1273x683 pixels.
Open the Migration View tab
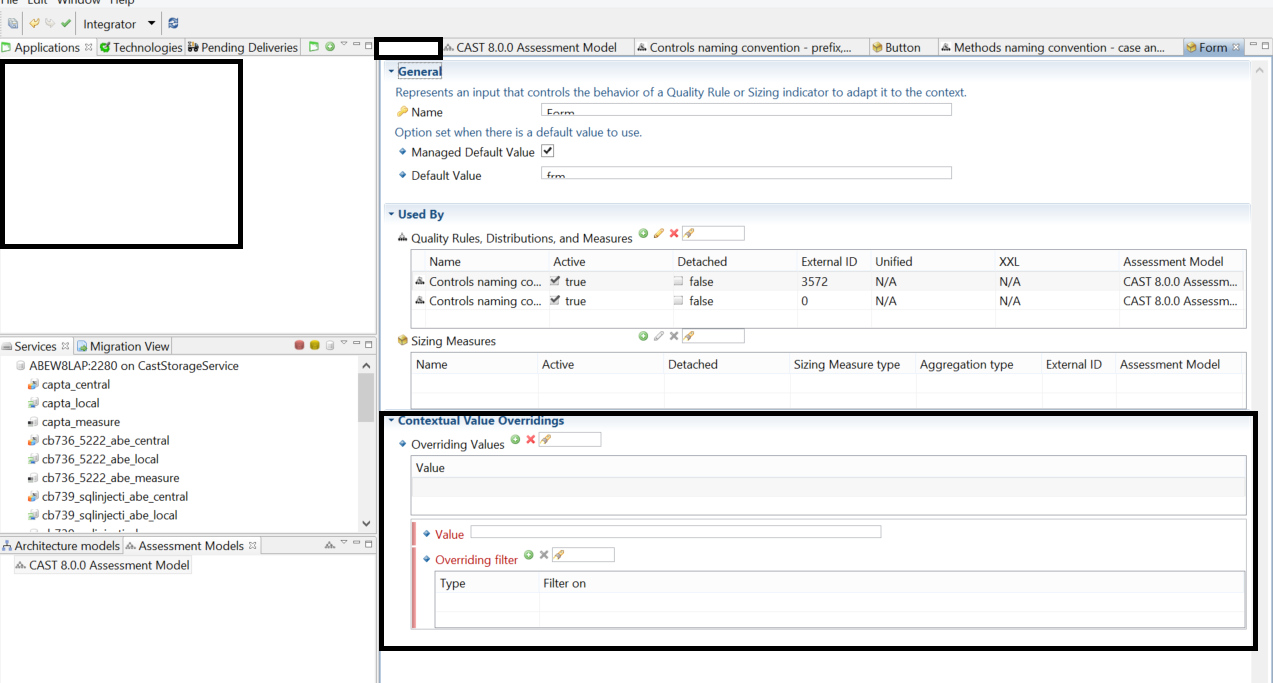(123, 346)
